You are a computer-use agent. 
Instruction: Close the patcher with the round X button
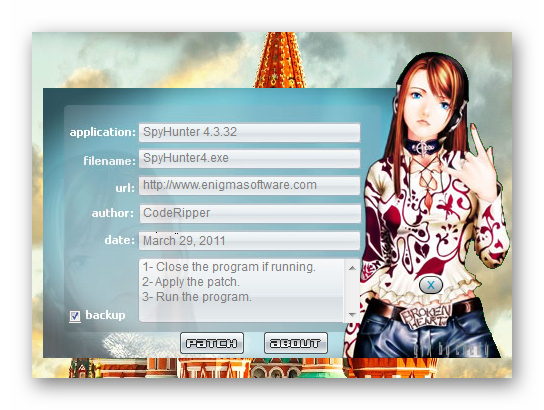[431, 285]
